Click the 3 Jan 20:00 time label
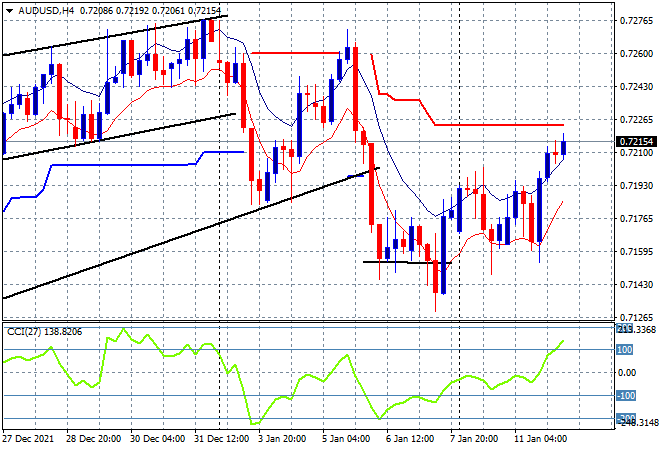The image size is (660, 450). pyautogui.click(x=282, y=439)
